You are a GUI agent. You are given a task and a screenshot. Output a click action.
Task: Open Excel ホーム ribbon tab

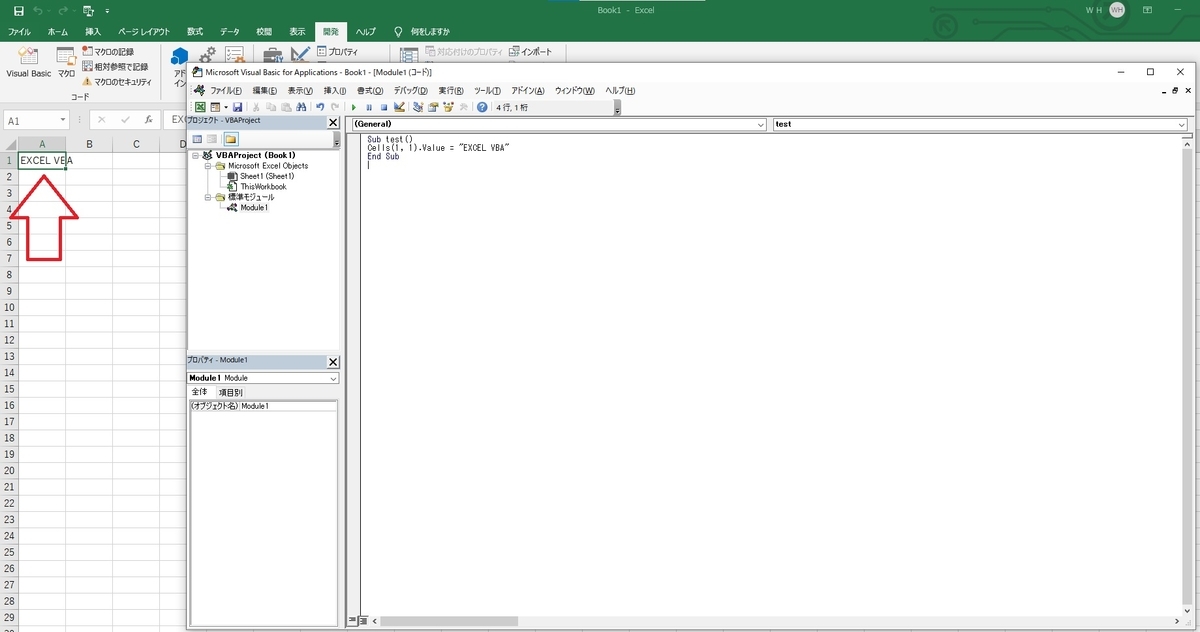pyautogui.click(x=58, y=32)
